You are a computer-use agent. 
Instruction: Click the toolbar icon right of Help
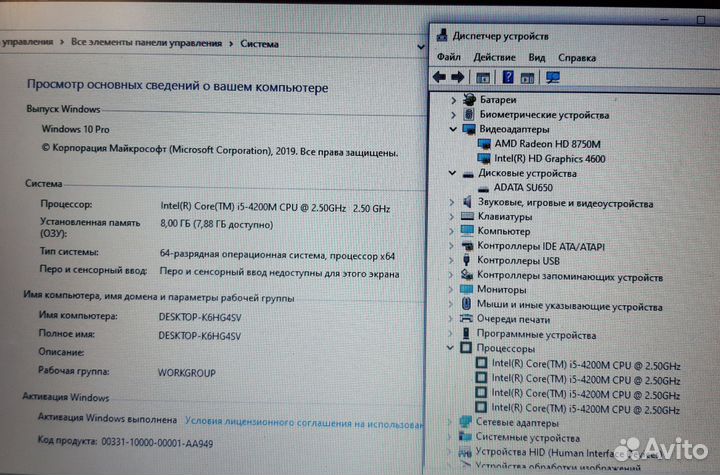pyautogui.click(x=527, y=78)
